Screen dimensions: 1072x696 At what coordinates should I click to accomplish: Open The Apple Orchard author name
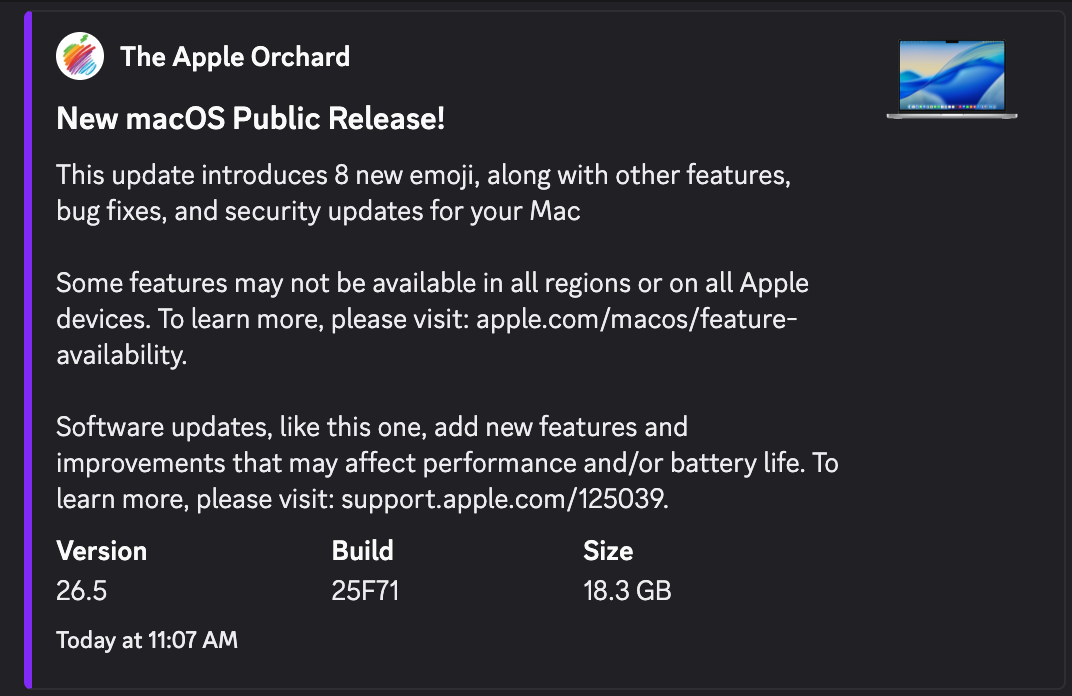click(x=234, y=57)
